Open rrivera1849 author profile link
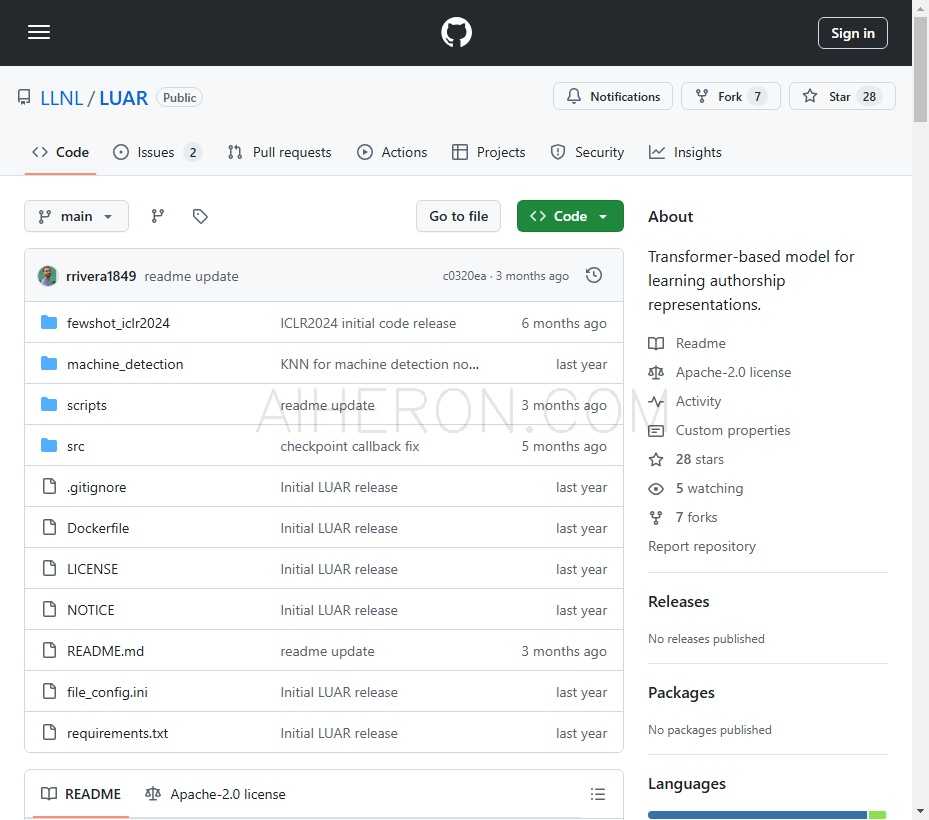929x820 pixels. (101, 276)
